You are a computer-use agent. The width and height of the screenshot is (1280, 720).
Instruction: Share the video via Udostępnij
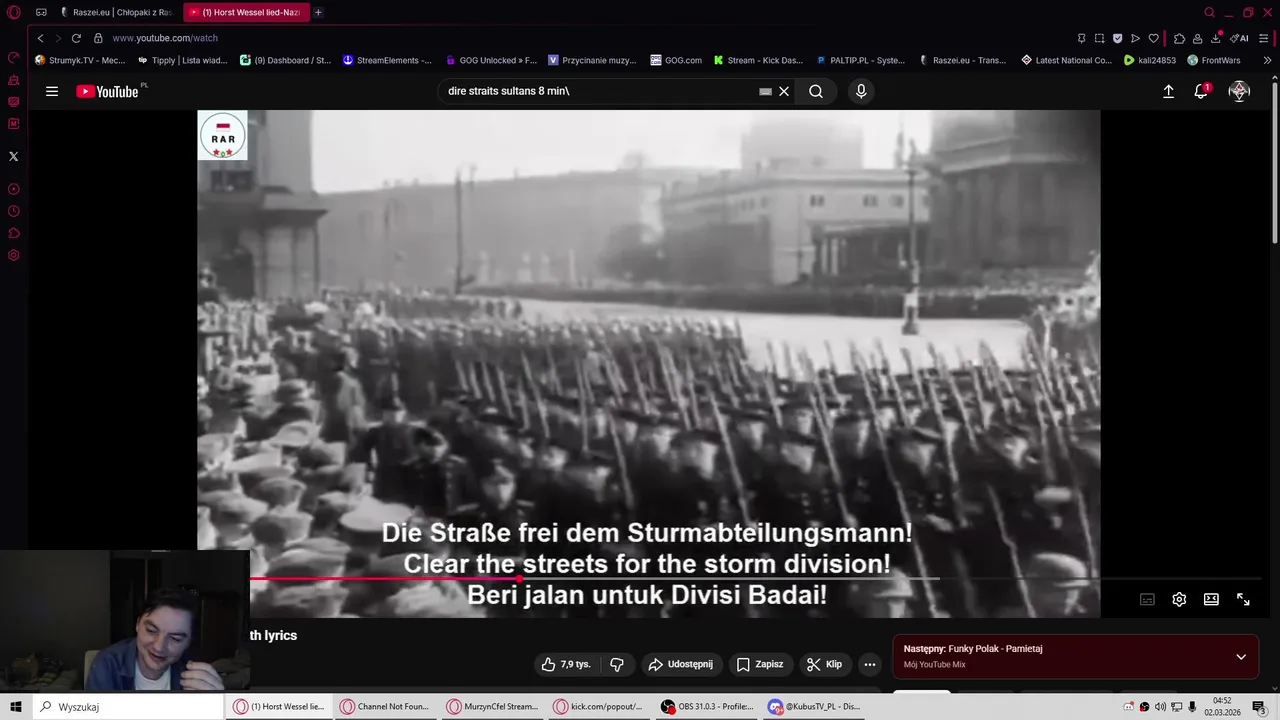point(680,664)
